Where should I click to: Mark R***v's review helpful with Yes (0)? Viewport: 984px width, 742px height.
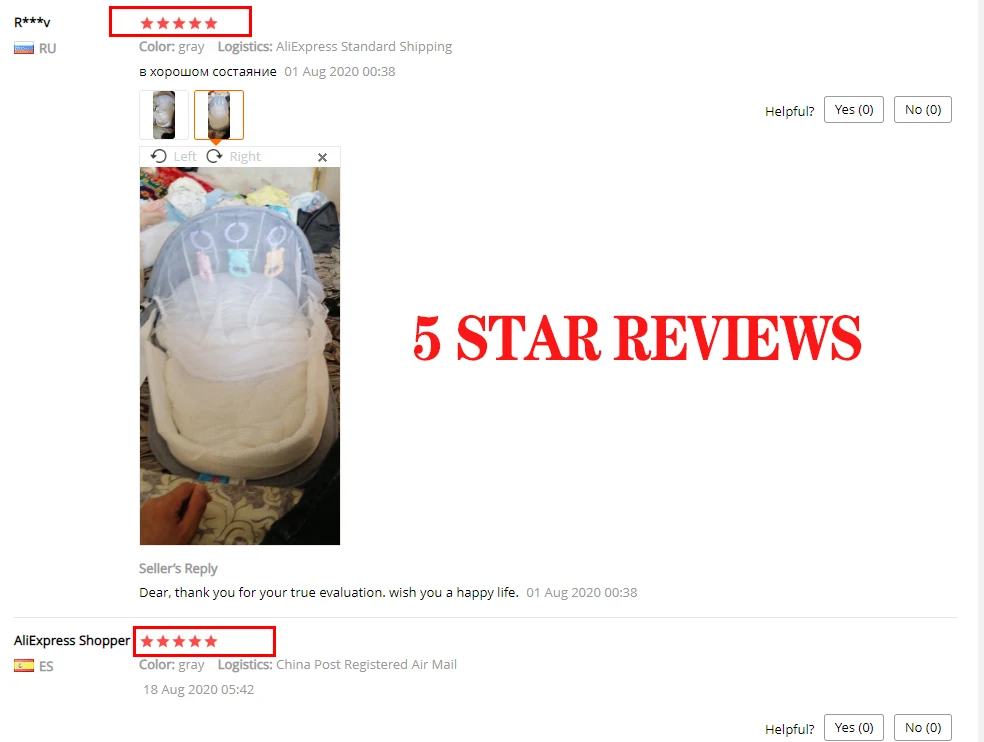(853, 110)
